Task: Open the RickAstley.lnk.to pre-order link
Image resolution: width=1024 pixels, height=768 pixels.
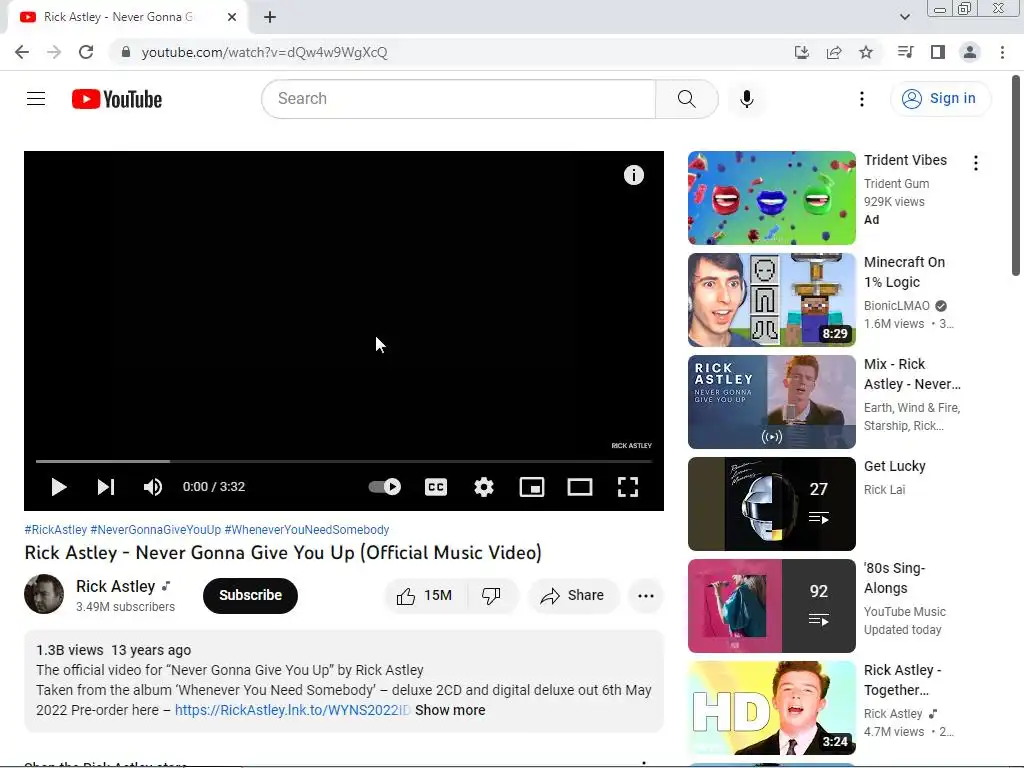Action: coord(293,710)
